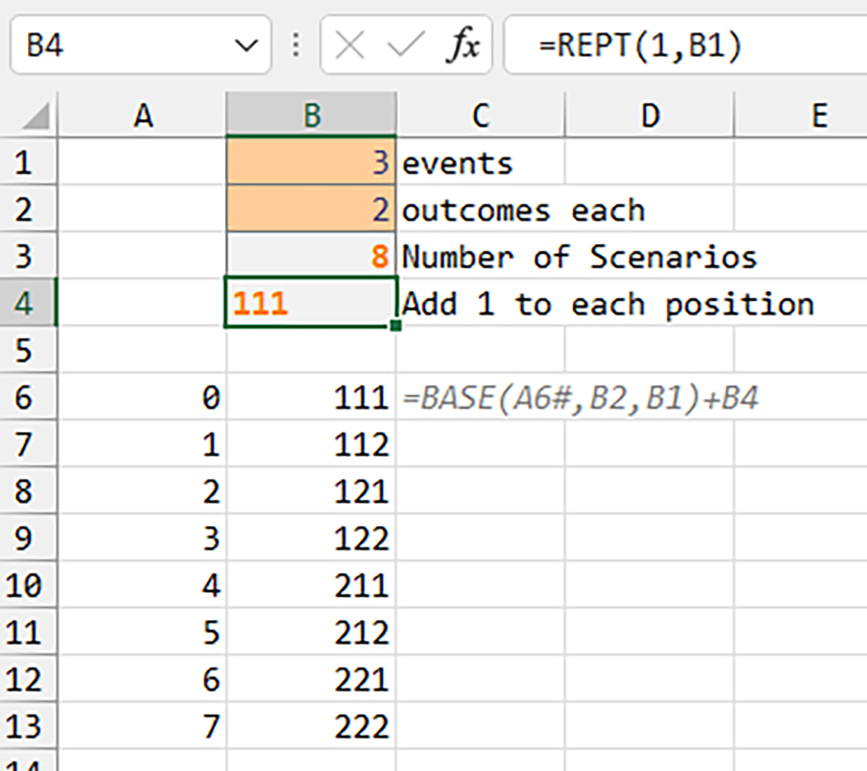The height and width of the screenshot is (771, 867).
Task: Select cell A6 containing 0
Action: click(x=144, y=397)
